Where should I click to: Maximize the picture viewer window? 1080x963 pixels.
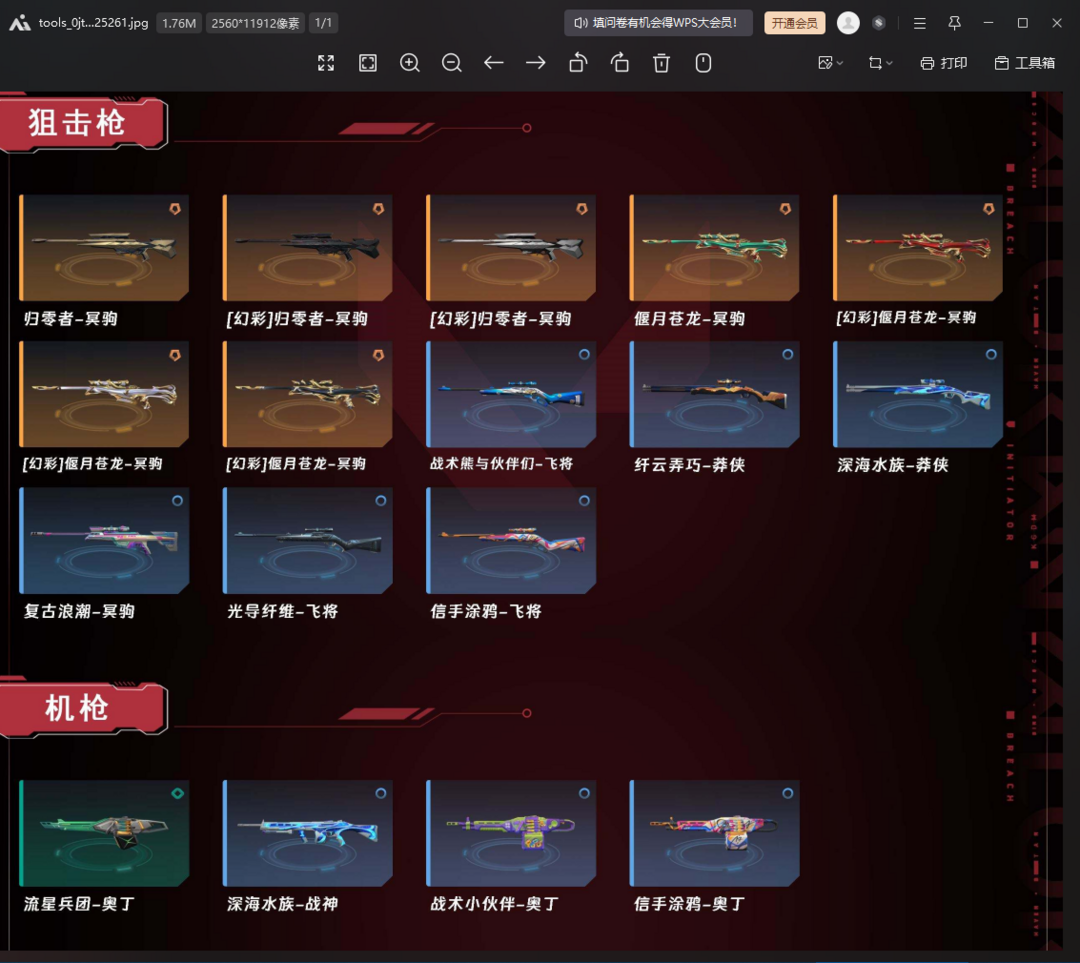tap(1023, 23)
